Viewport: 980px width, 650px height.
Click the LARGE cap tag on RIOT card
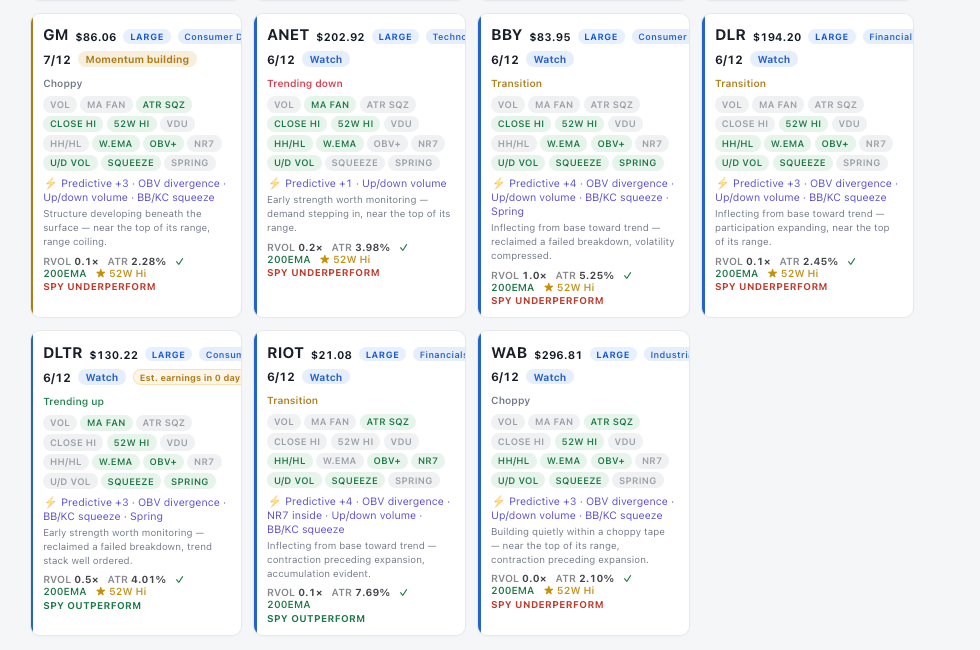click(x=382, y=355)
